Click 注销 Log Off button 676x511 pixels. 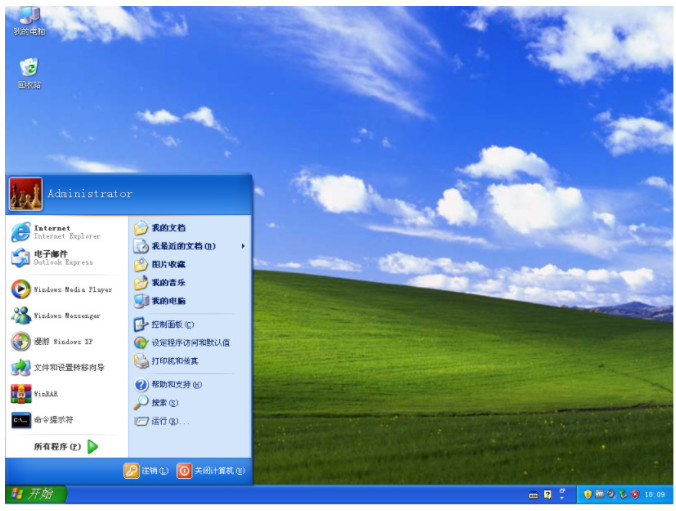[x=145, y=471]
